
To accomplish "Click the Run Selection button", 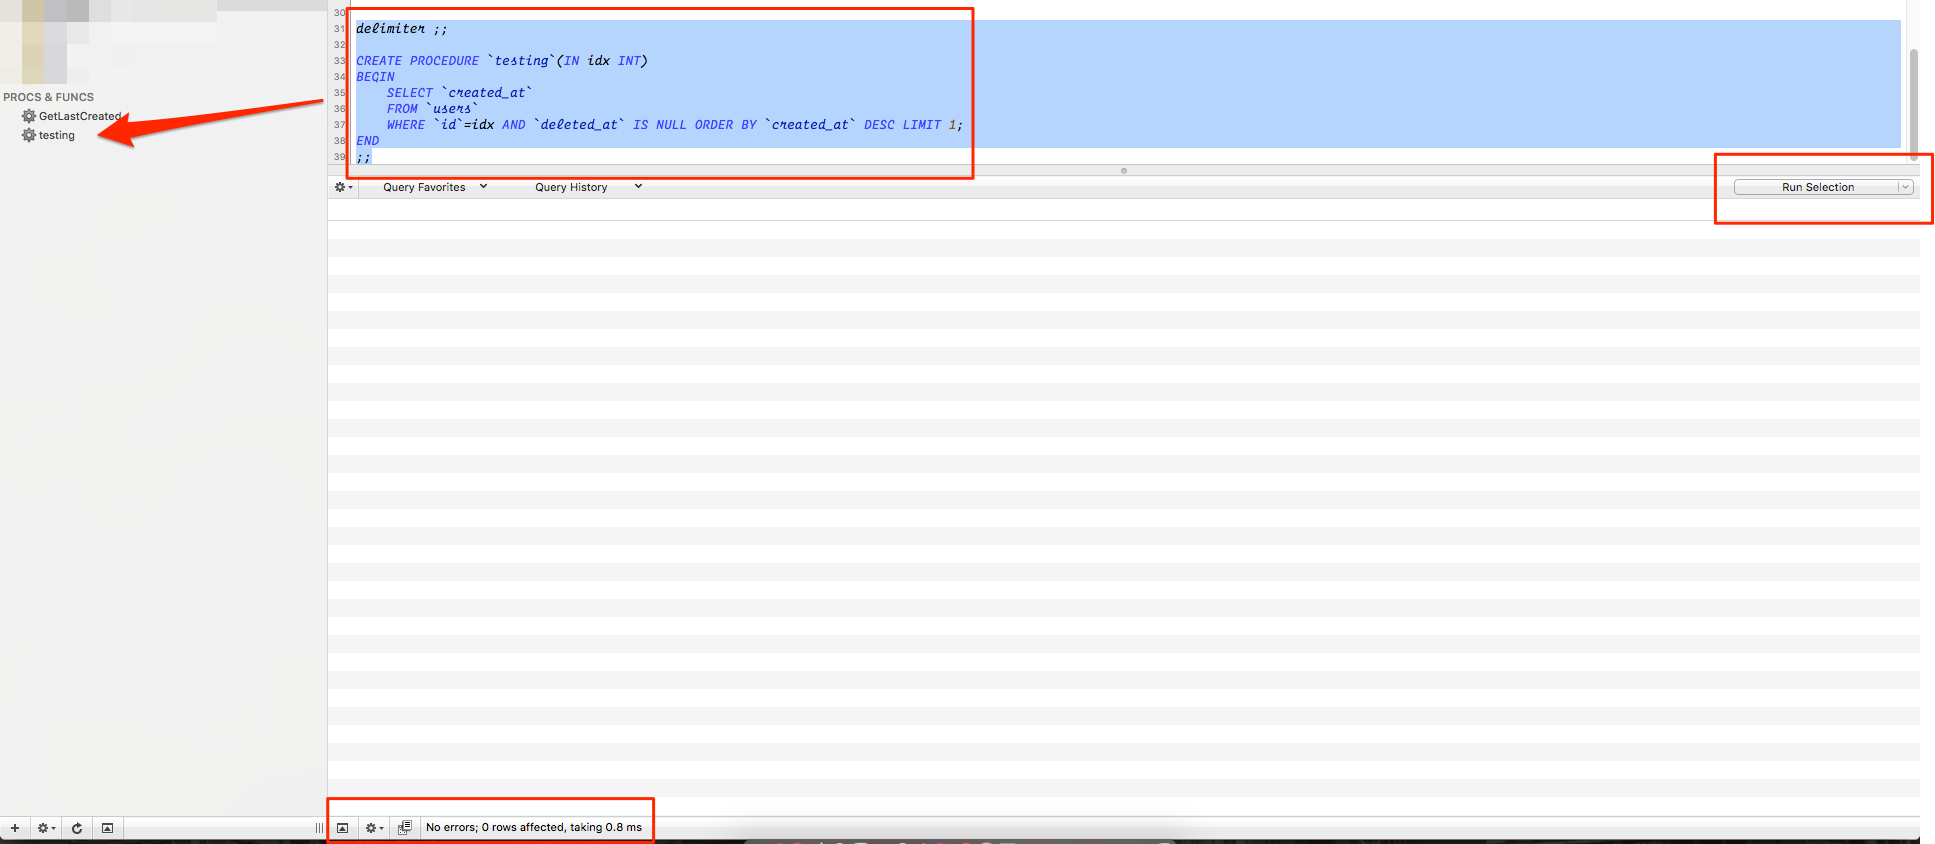I will (1816, 187).
